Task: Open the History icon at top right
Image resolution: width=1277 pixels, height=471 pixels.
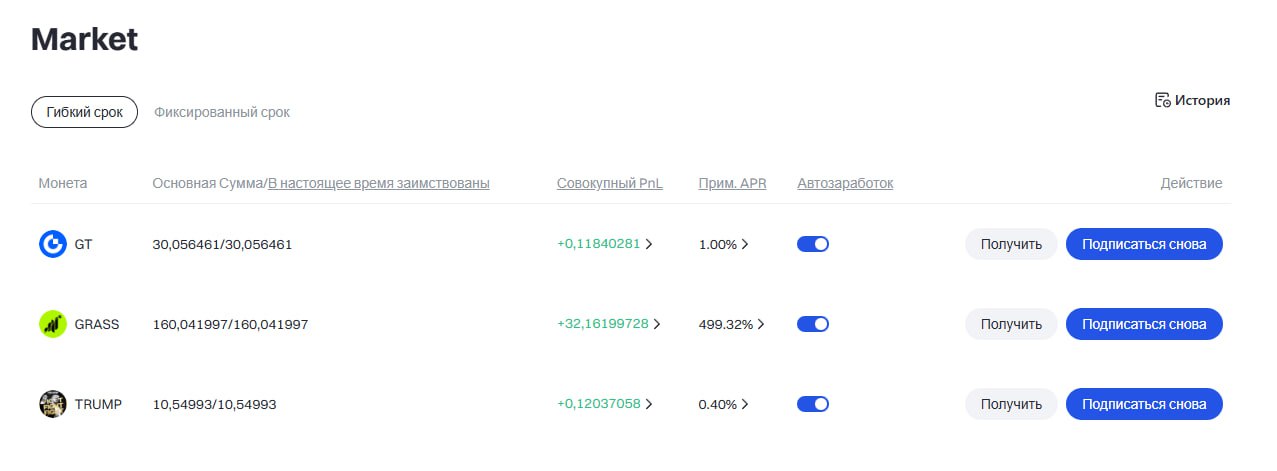Action: (1162, 100)
